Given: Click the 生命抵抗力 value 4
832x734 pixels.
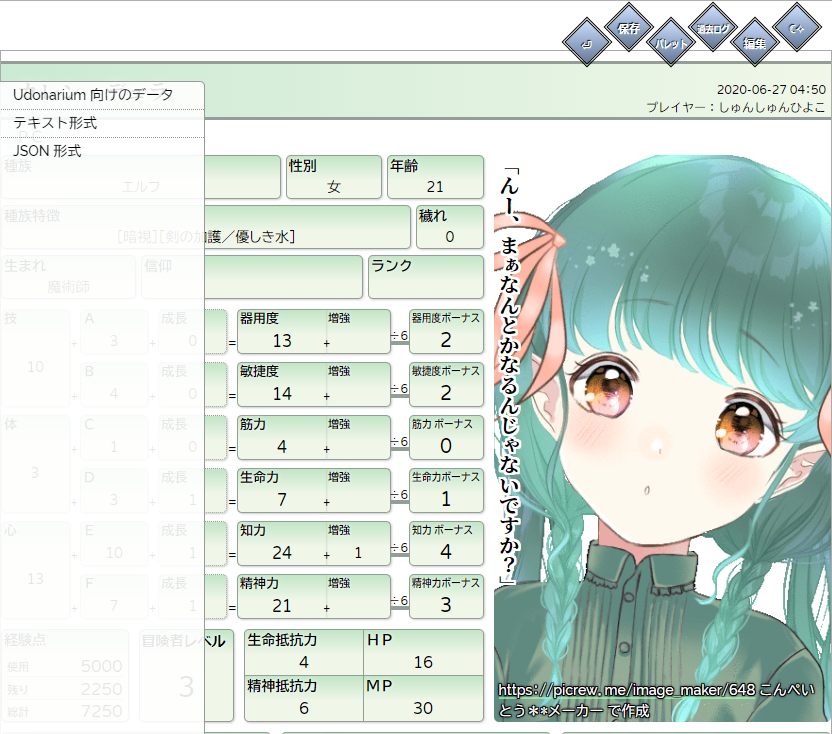Looking at the screenshot, I should pos(304,662).
